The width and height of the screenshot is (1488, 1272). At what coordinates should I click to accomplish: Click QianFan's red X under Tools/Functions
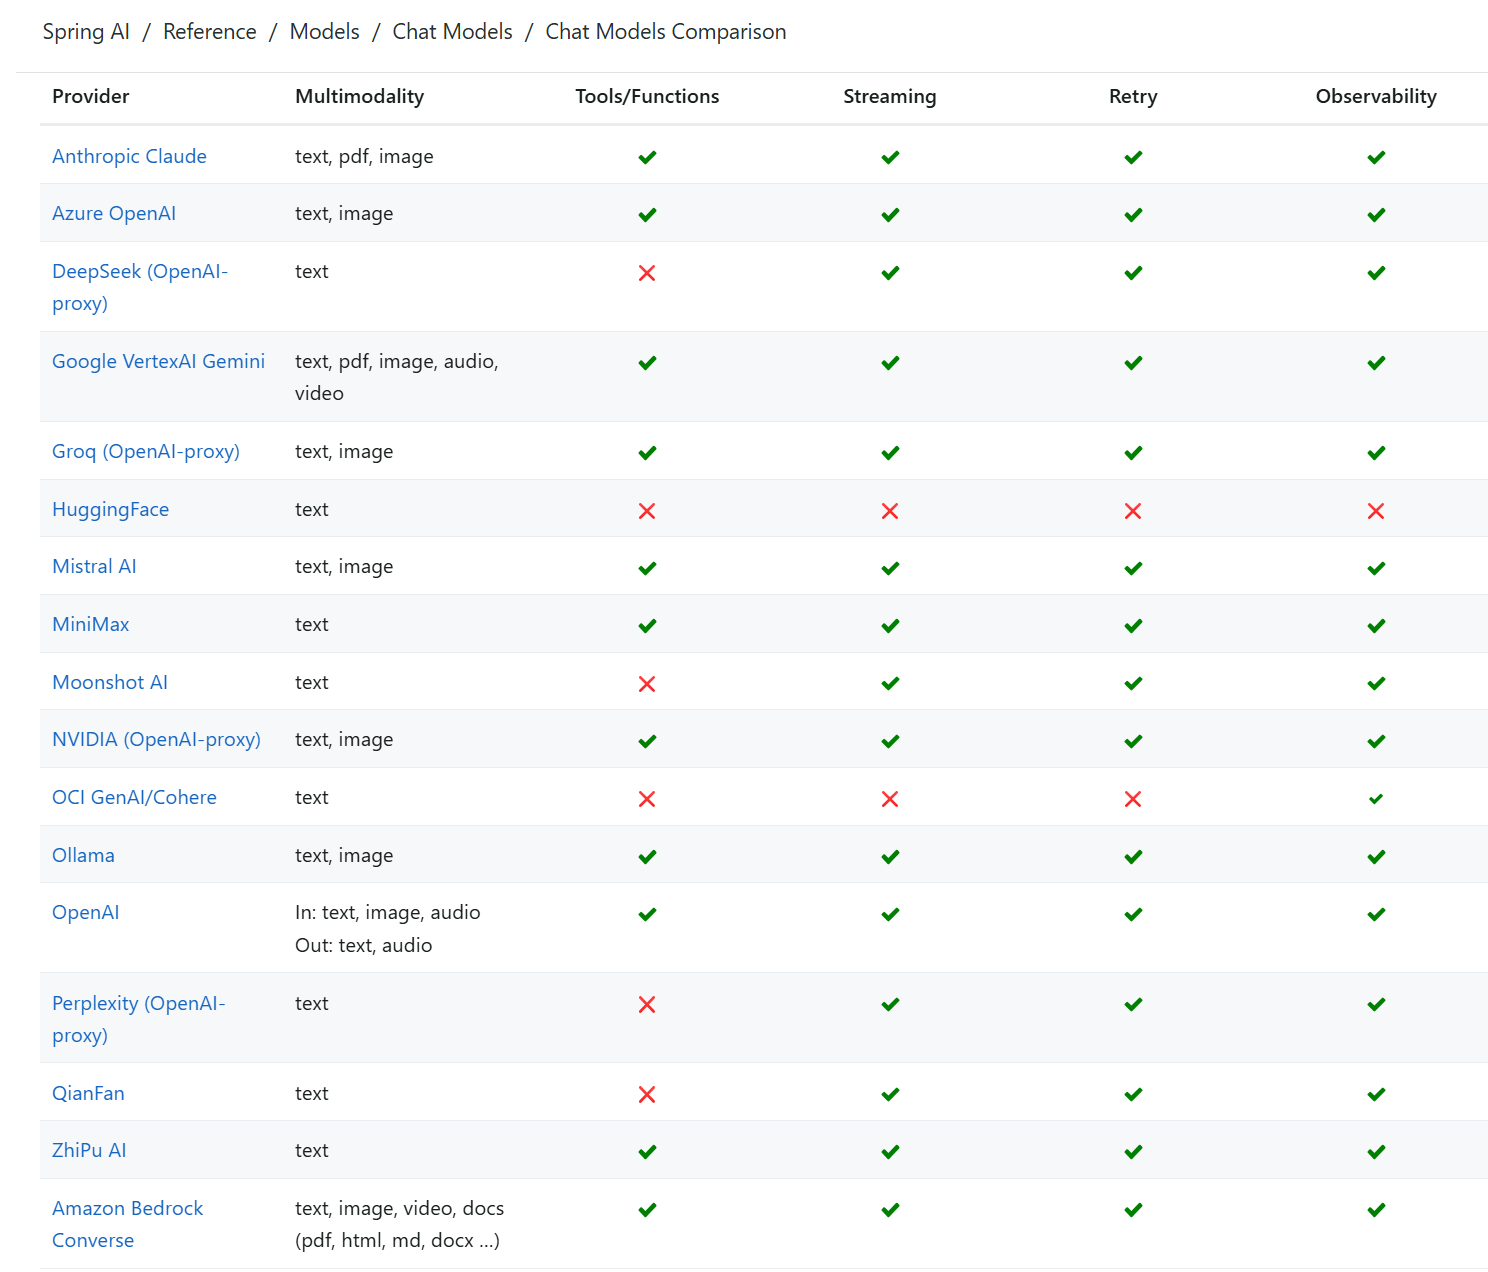647,1094
